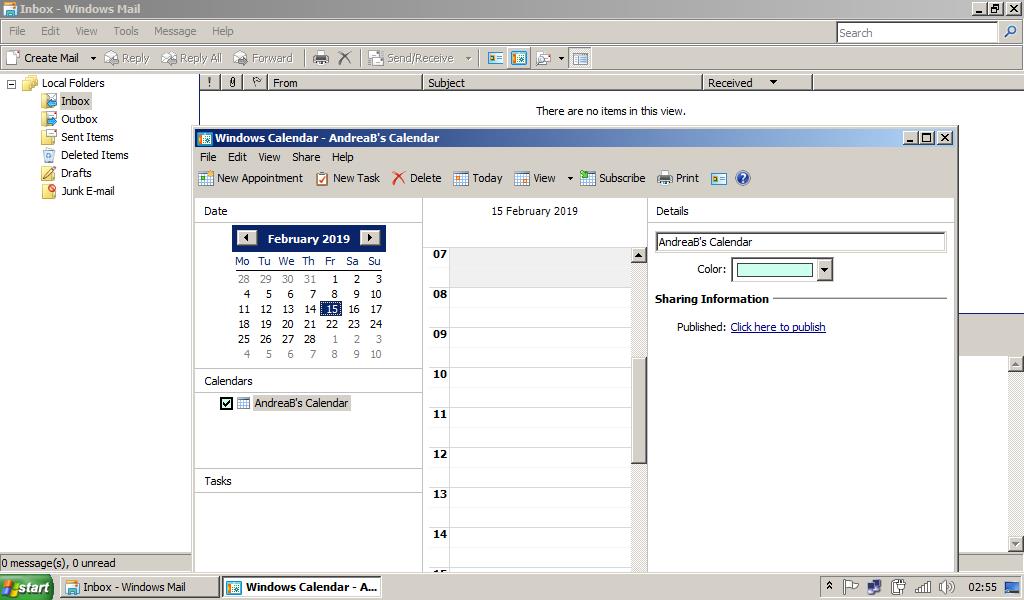This screenshot has width=1024, height=600.
Task: Click the Delete X icon in Mail toolbar
Action: 345,58
